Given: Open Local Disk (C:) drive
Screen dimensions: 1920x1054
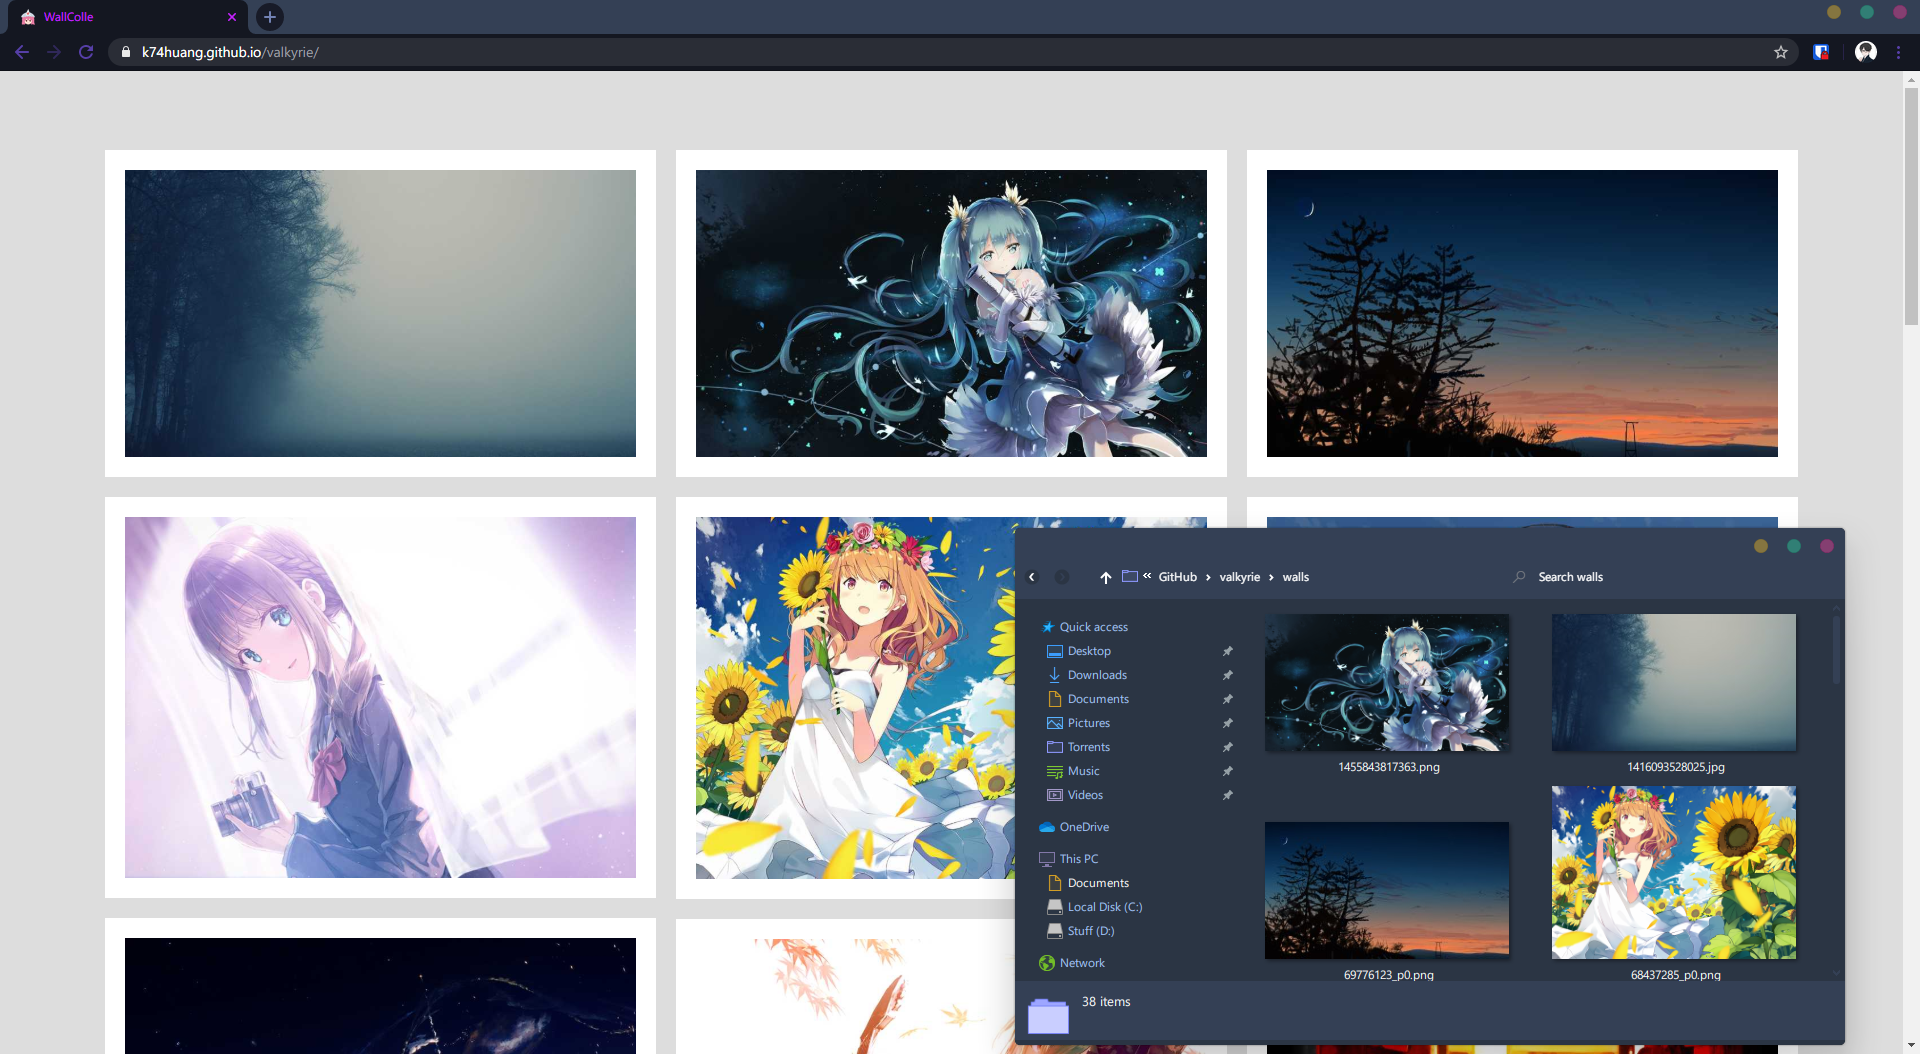Looking at the screenshot, I should pos(1104,907).
